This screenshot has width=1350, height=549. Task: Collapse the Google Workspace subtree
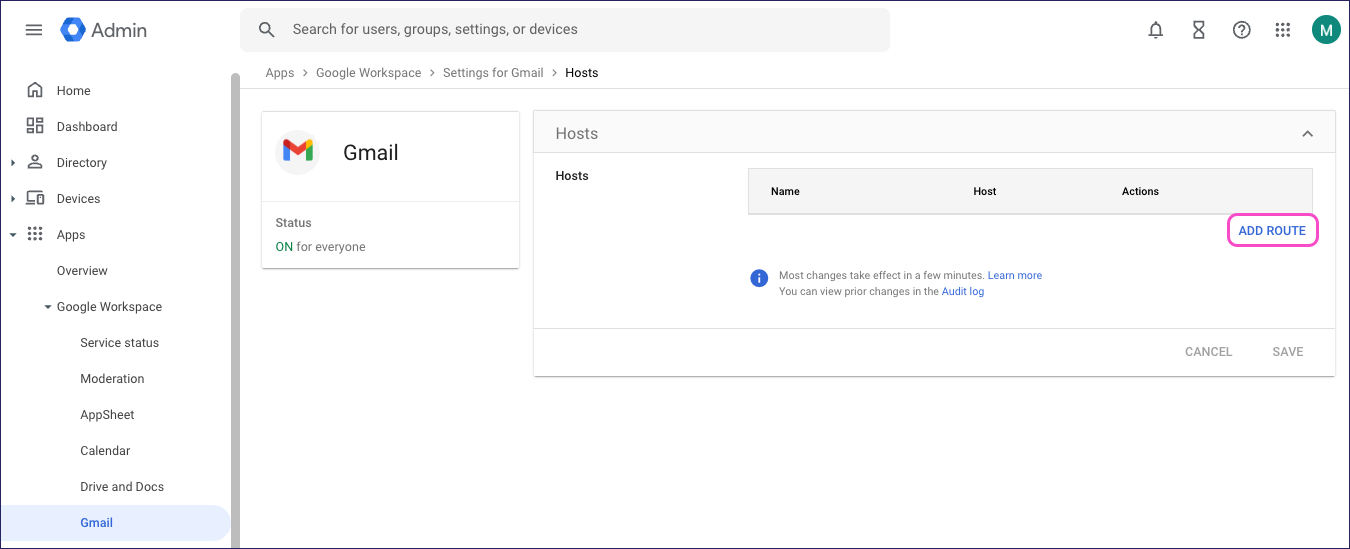point(48,307)
